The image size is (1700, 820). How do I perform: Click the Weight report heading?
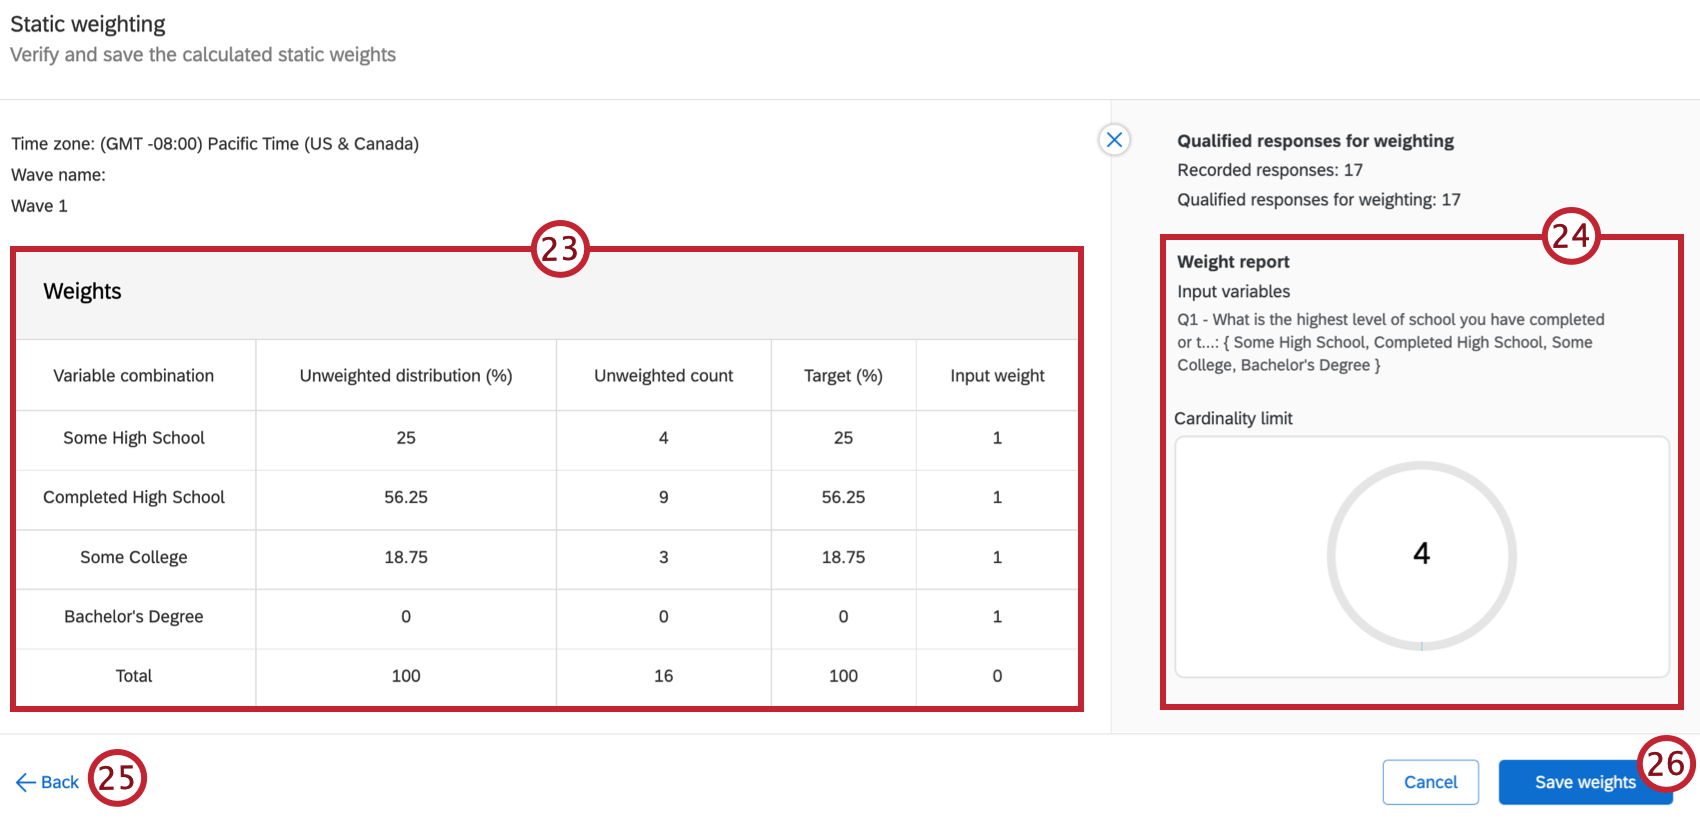[1233, 262]
